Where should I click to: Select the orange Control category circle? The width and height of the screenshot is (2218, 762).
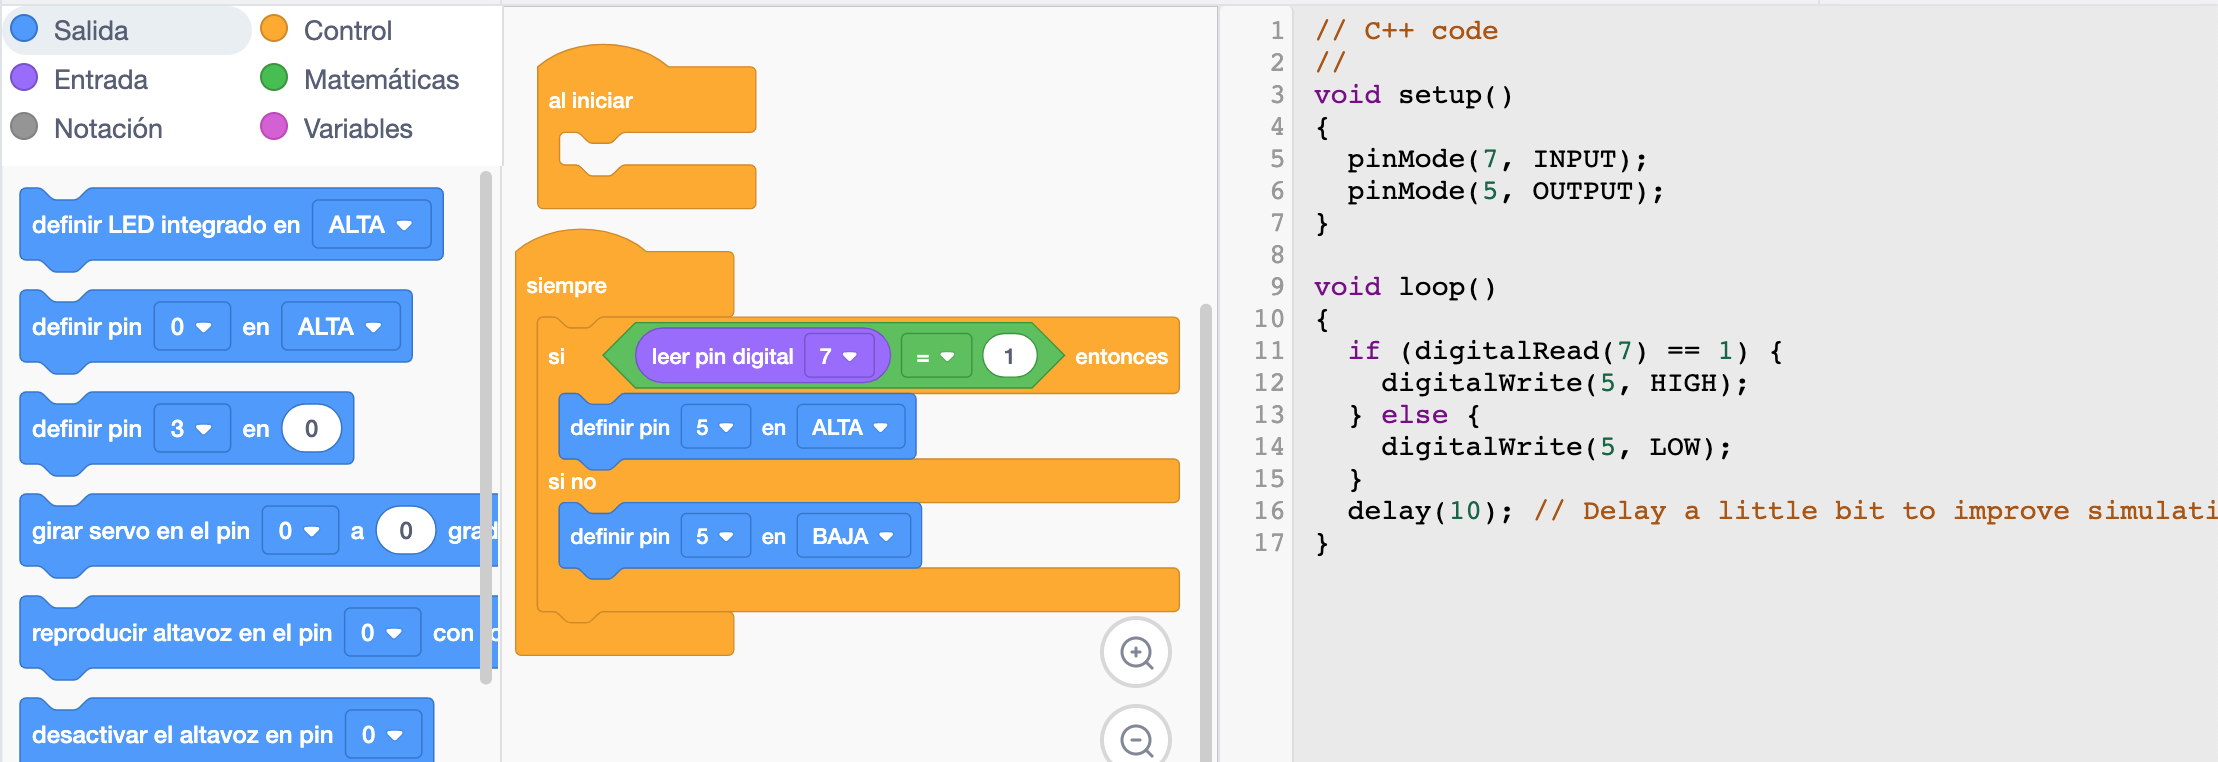click(x=274, y=30)
